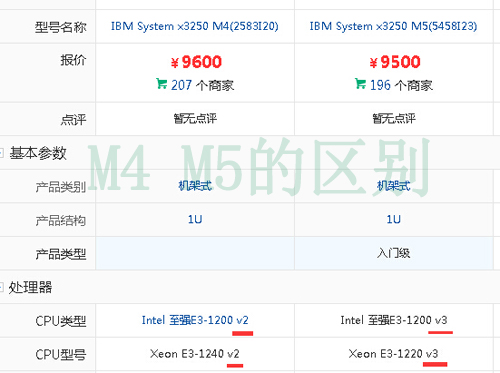Click the 入门级 product type cell
This screenshot has height=373, width=500.
[x=394, y=253]
